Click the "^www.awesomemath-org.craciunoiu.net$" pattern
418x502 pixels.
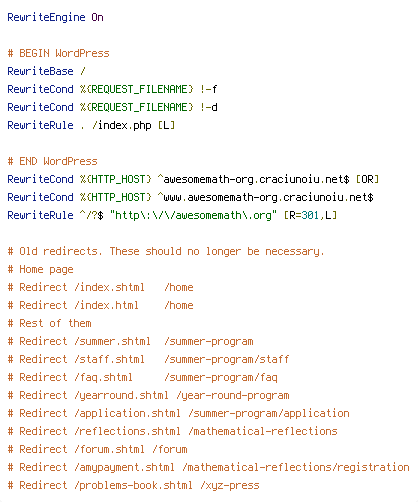[265, 197]
